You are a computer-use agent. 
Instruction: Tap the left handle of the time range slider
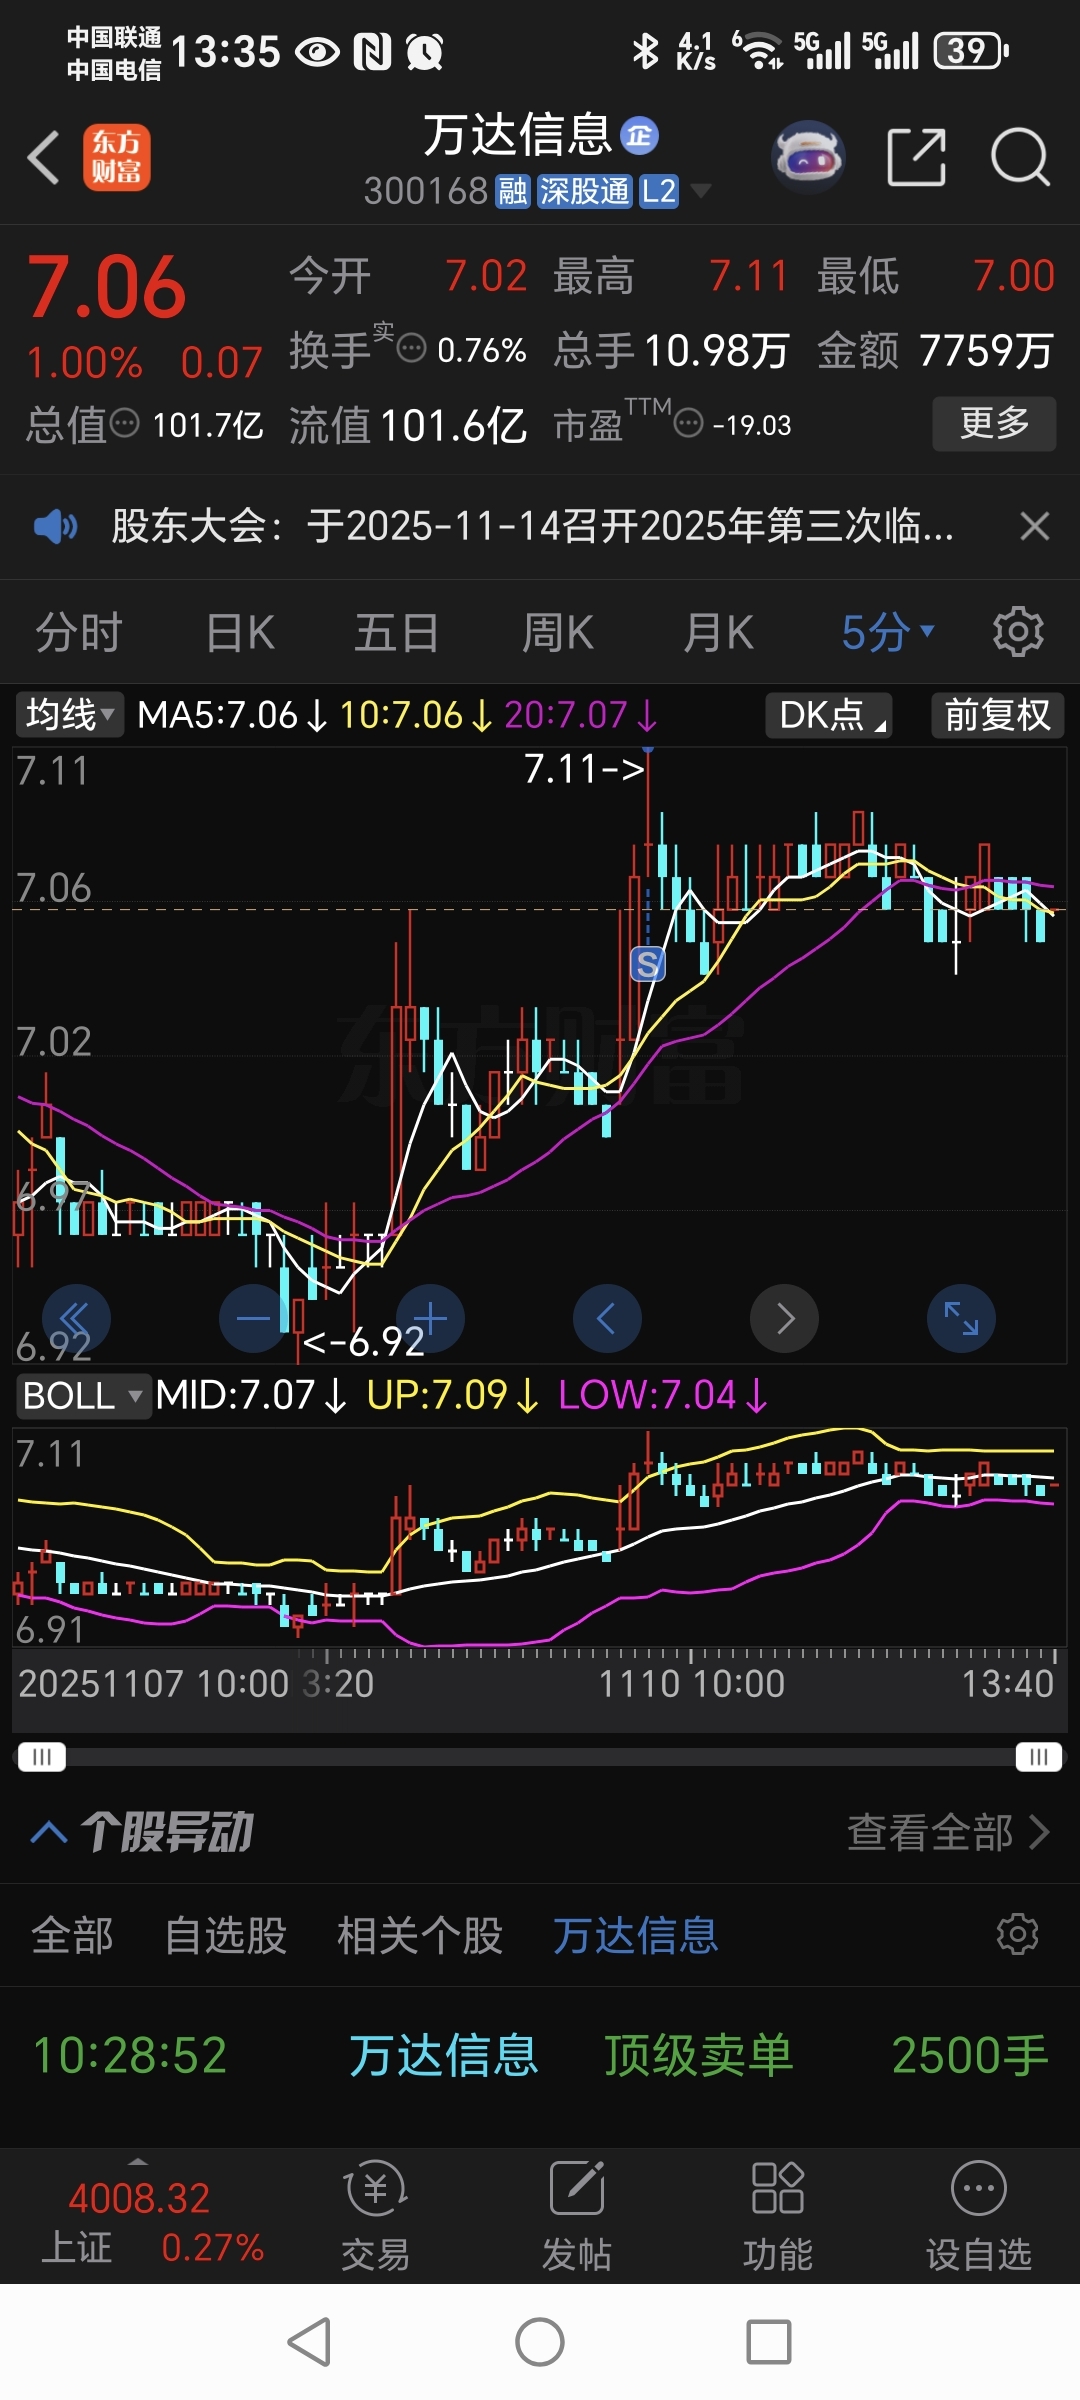click(42, 1757)
